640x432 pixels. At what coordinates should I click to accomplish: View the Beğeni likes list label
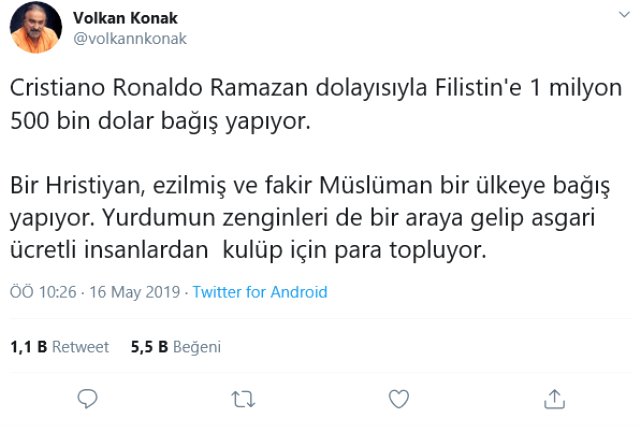[x=197, y=347]
